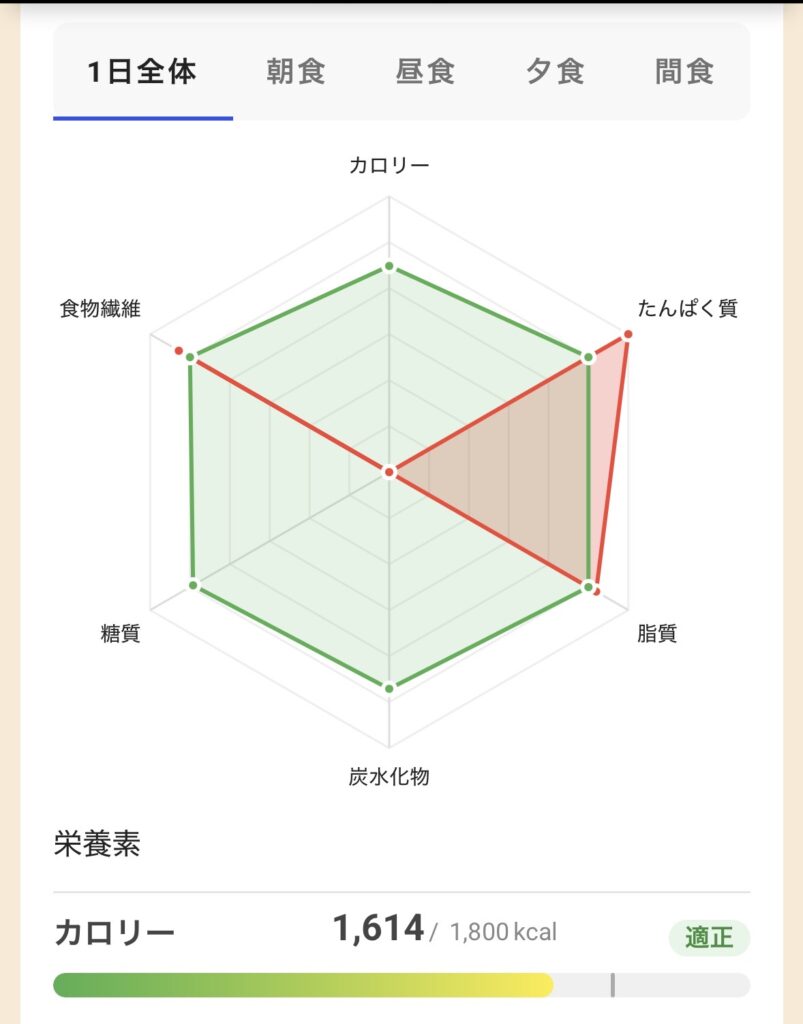803x1024 pixels.
Task: Click the 炭水化物 axis label
Action: tap(389, 776)
